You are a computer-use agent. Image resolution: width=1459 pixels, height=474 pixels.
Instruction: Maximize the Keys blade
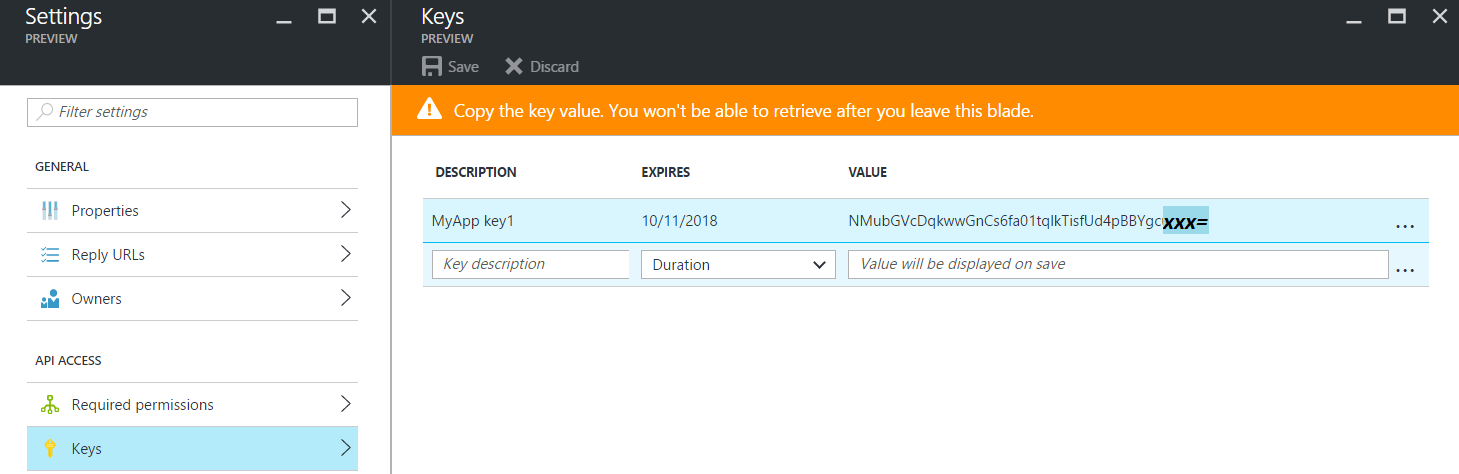(x=1397, y=16)
